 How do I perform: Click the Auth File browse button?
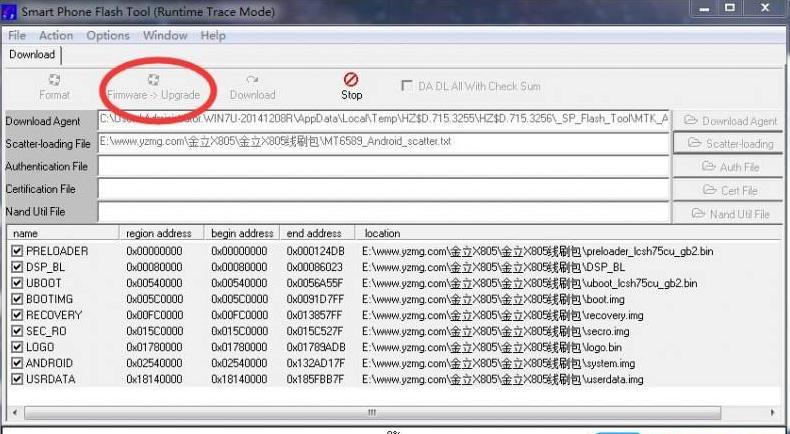[x=731, y=167]
